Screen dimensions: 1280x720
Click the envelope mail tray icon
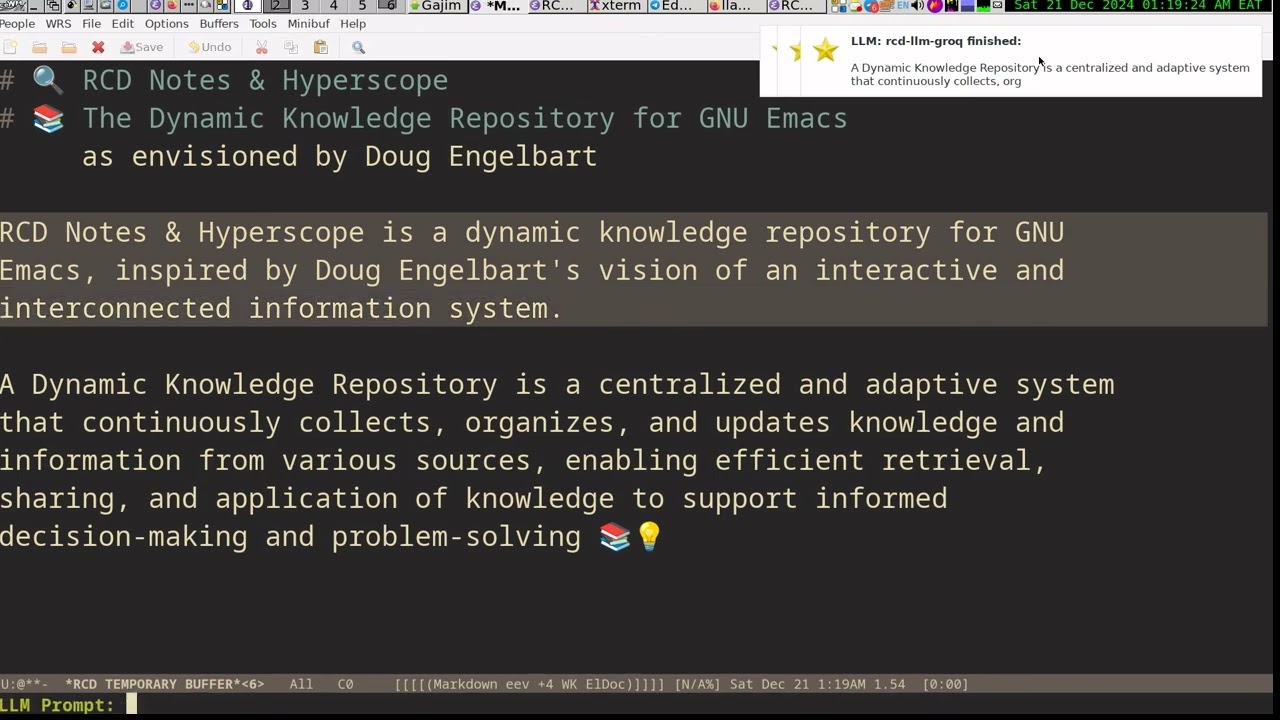click(x=997, y=6)
